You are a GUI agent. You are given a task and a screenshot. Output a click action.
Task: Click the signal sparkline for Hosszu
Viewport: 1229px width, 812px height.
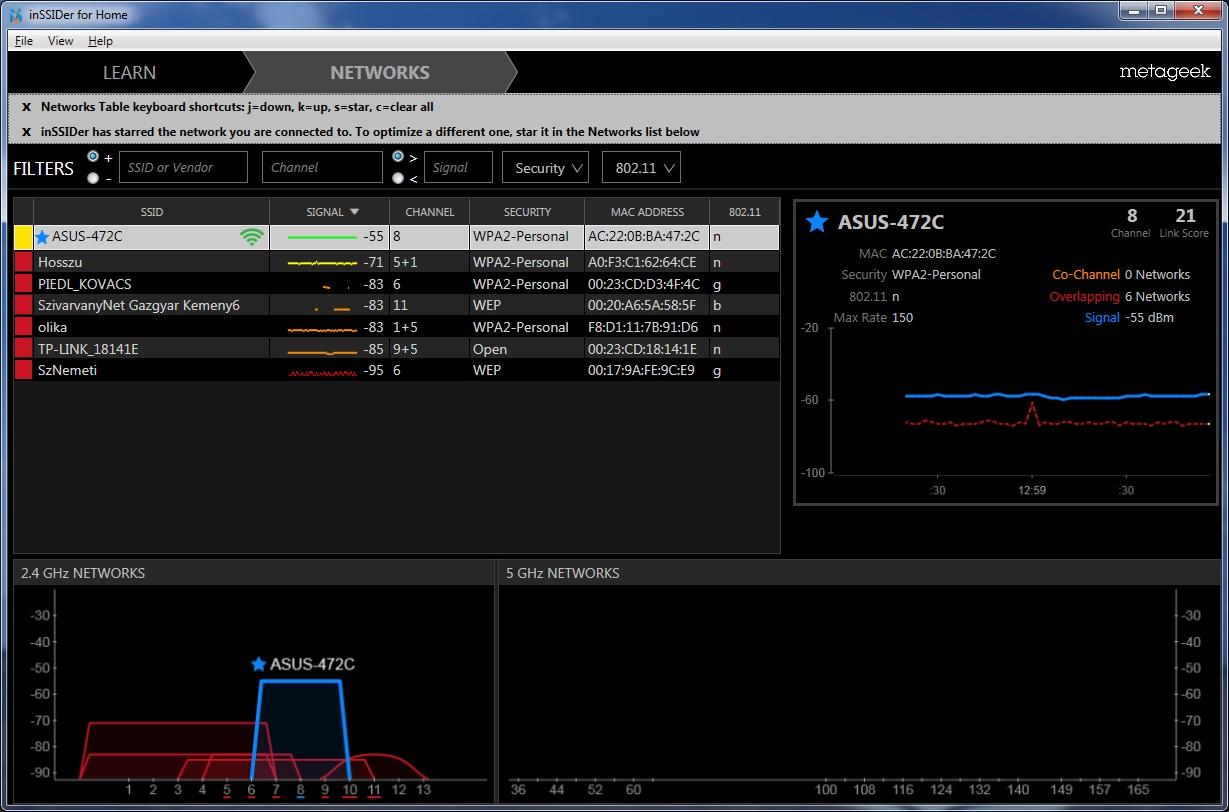point(322,262)
